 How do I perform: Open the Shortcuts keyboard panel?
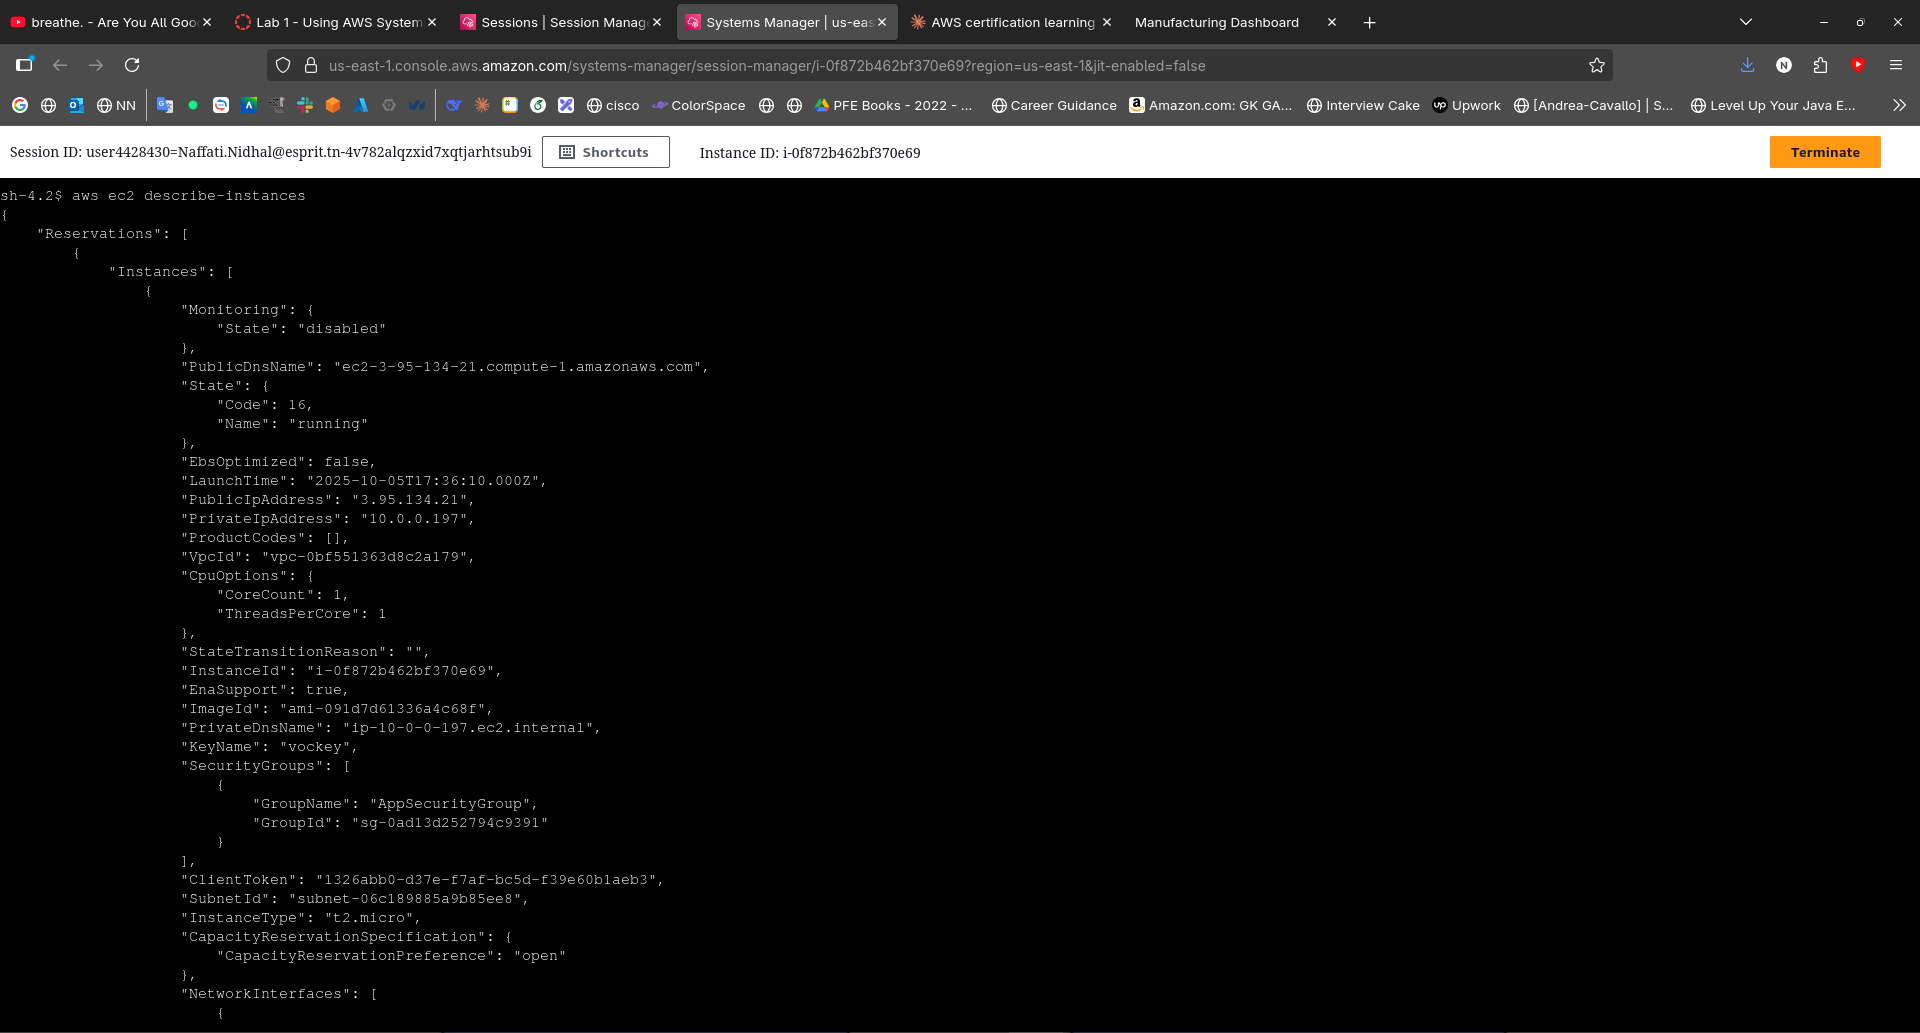(x=605, y=152)
